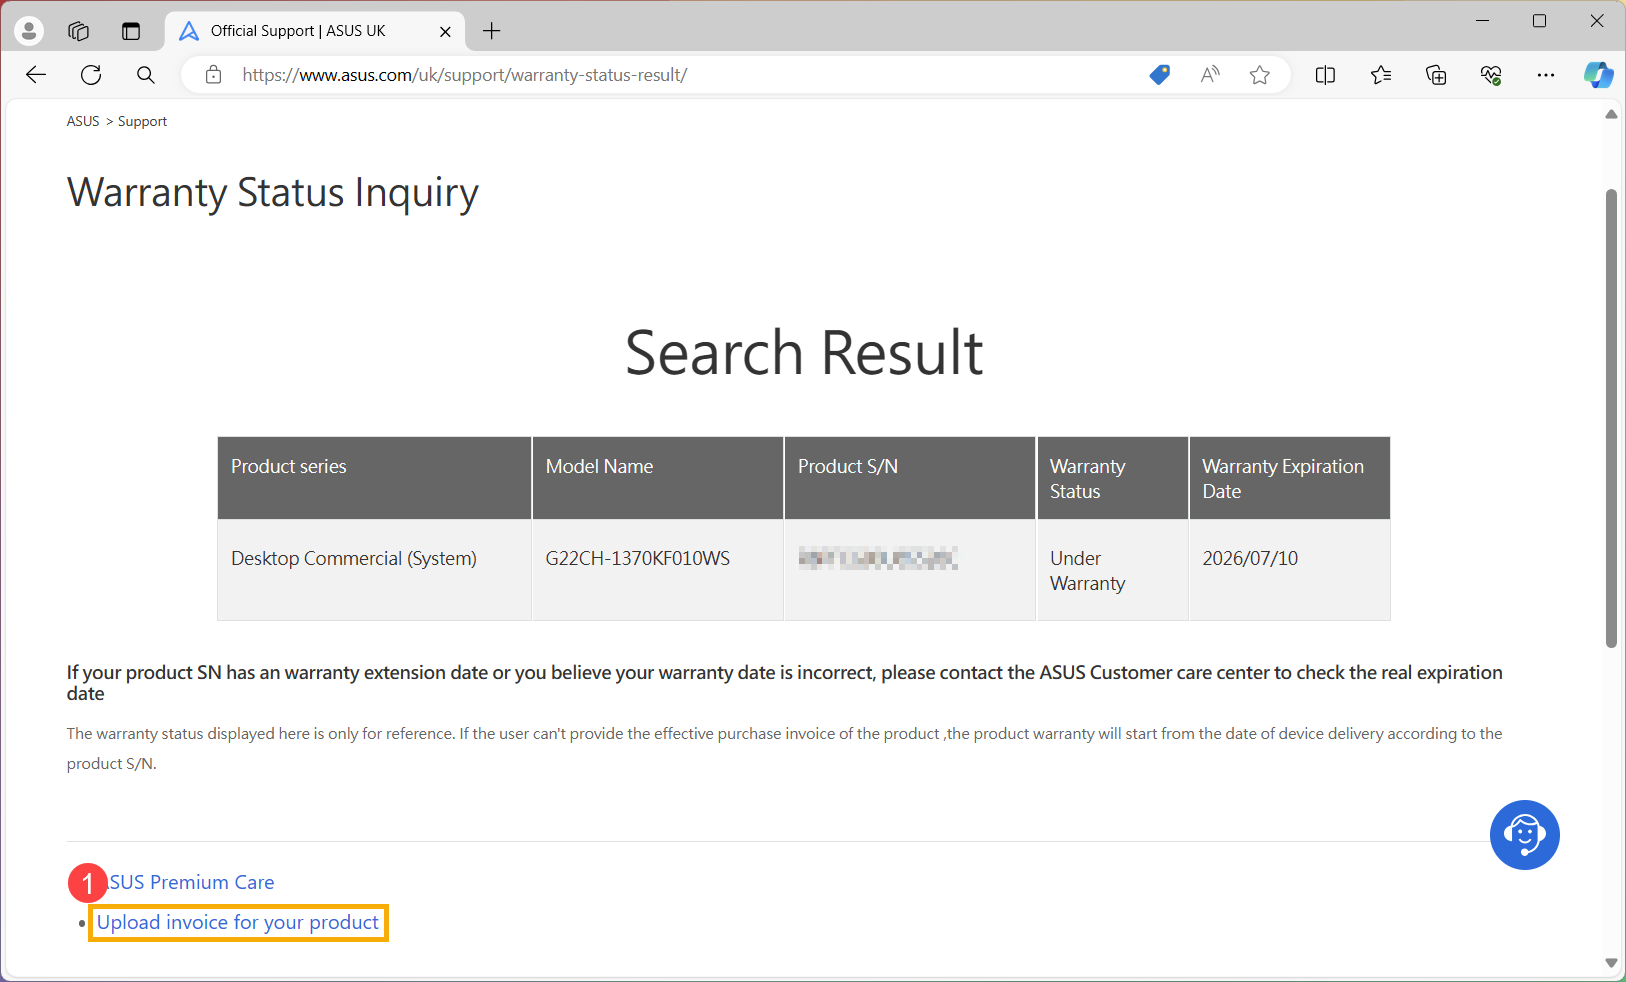The height and width of the screenshot is (982, 1626).
Task: Click the browser Back arrow
Action: [x=36, y=75]
